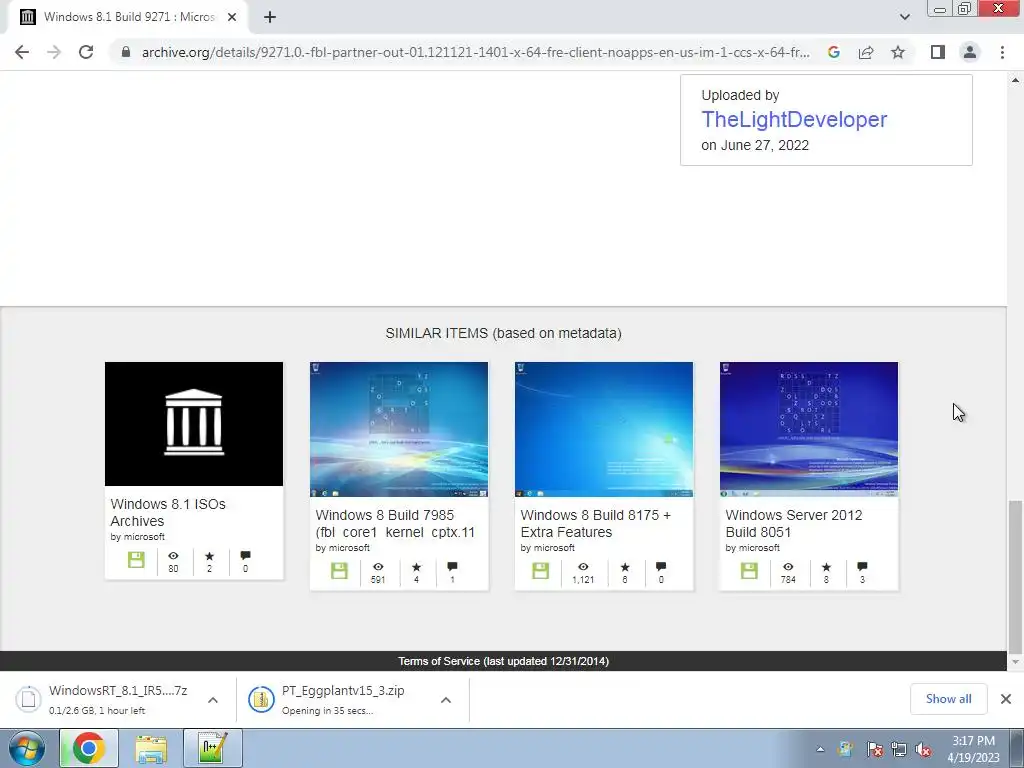Click Windows 8 Build 8175 + Extra Features title
The height and width of the screenshot is (768, 1024).
tap(596, 524)
